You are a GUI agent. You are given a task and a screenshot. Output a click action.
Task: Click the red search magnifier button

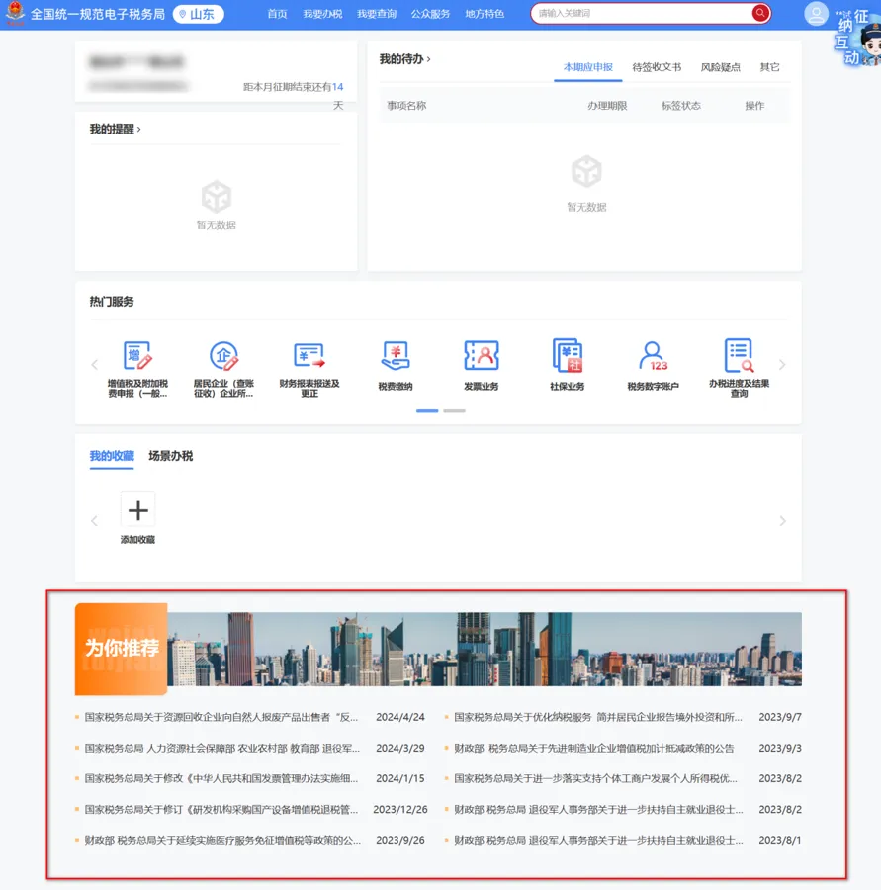coord(760,13)
